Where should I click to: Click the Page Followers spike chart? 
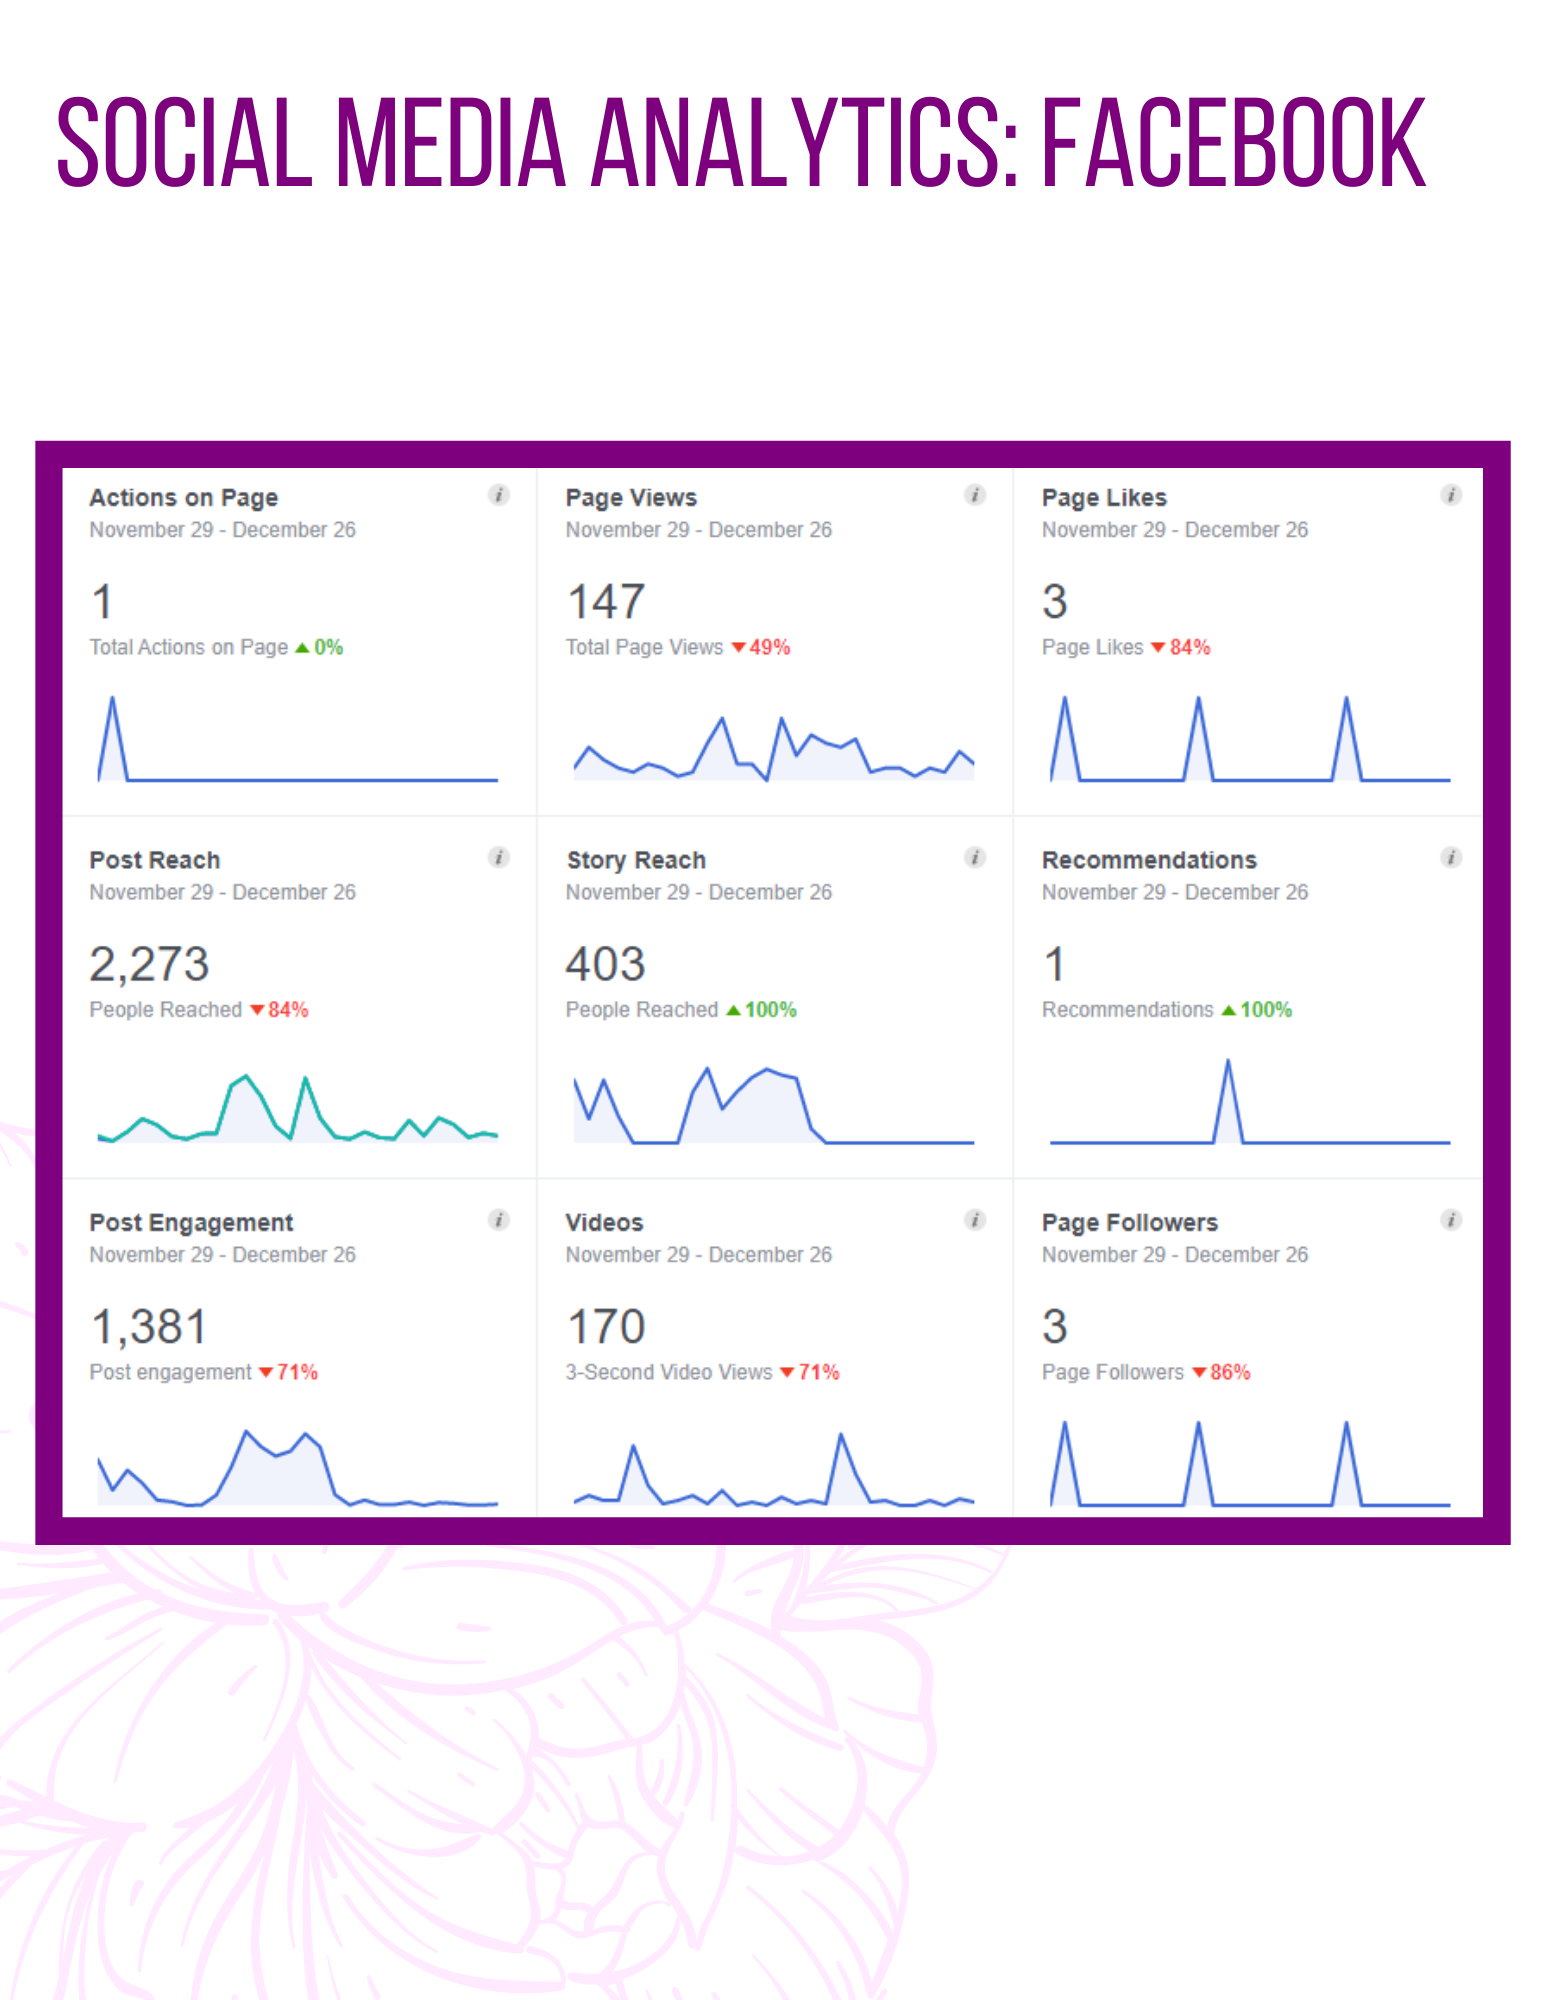tap(1250, 1463)
